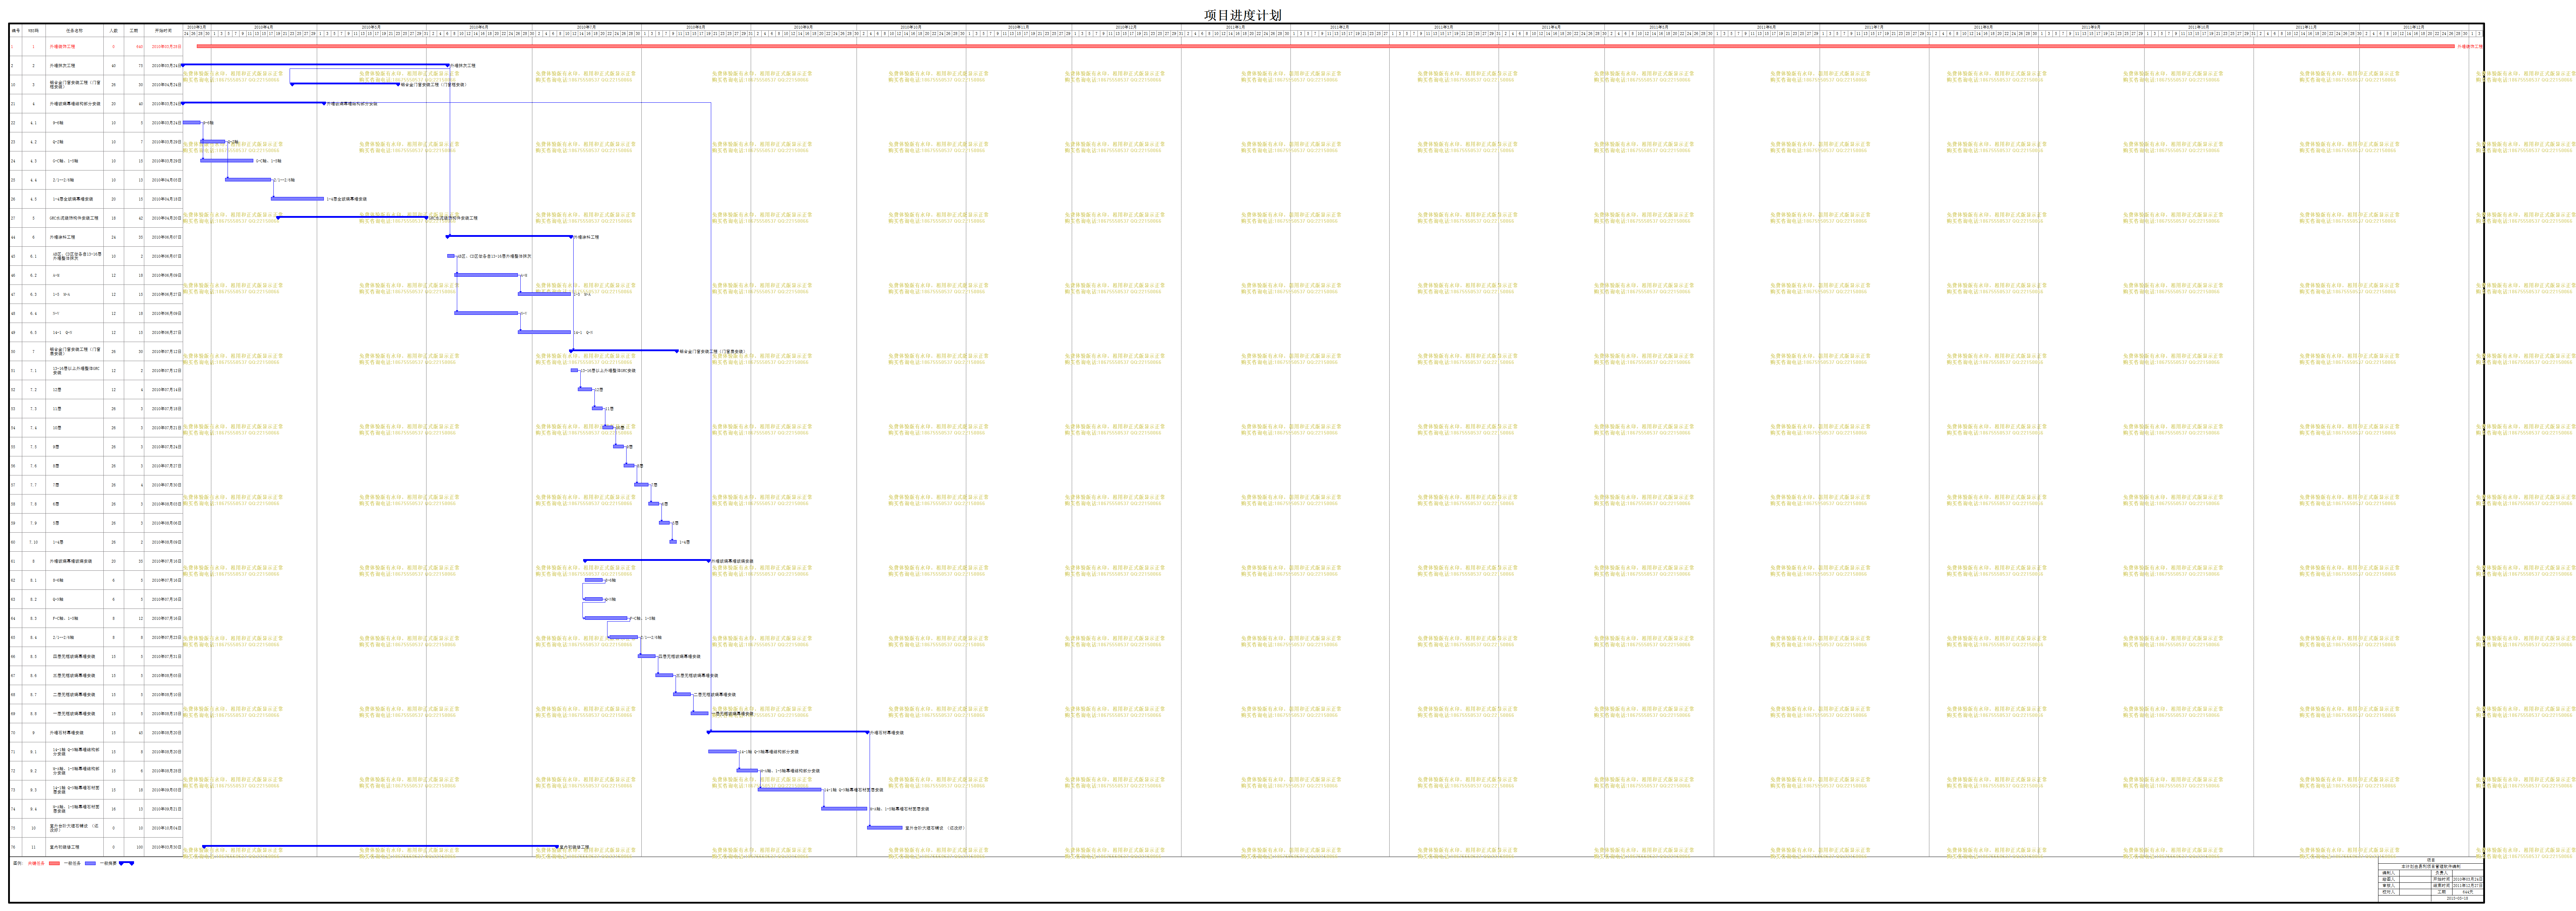Screen dimensions: 2576x911
Task: Click 外墙玻璃幕墙玻璃安装 in the task name column
Action: pyautogui.click(x=71, y=561)
